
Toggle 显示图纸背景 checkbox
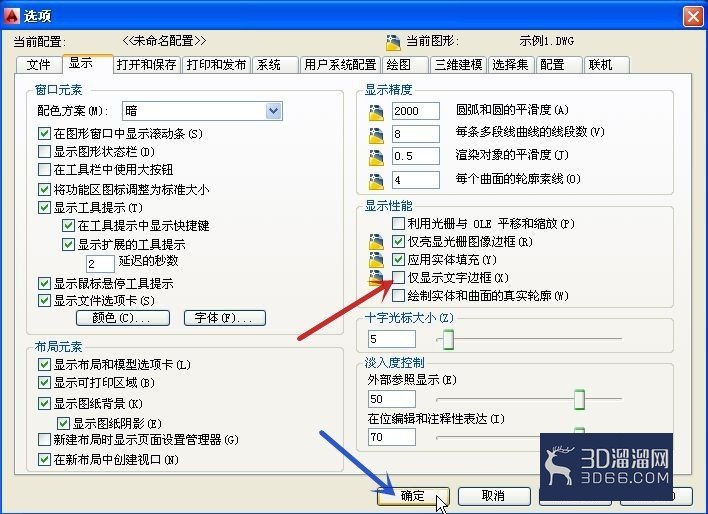point(44,403)
